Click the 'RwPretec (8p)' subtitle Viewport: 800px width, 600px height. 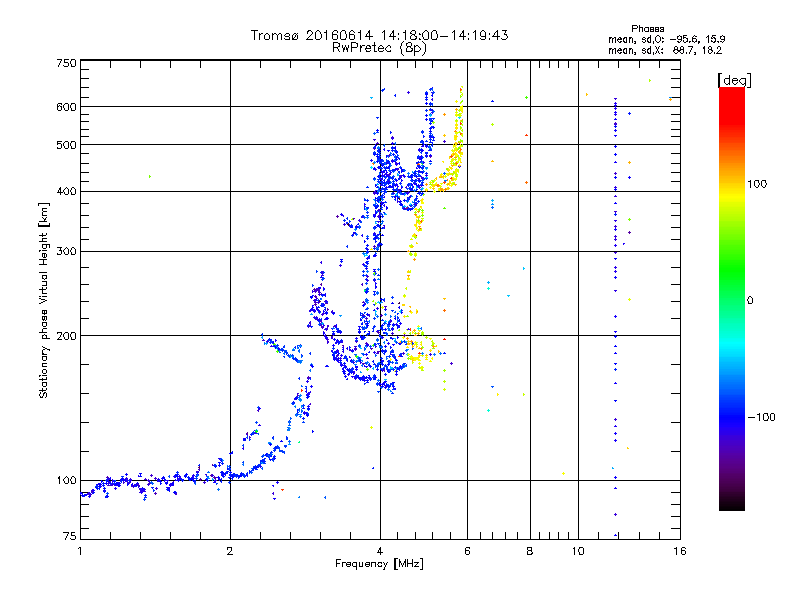coord(379,48)
